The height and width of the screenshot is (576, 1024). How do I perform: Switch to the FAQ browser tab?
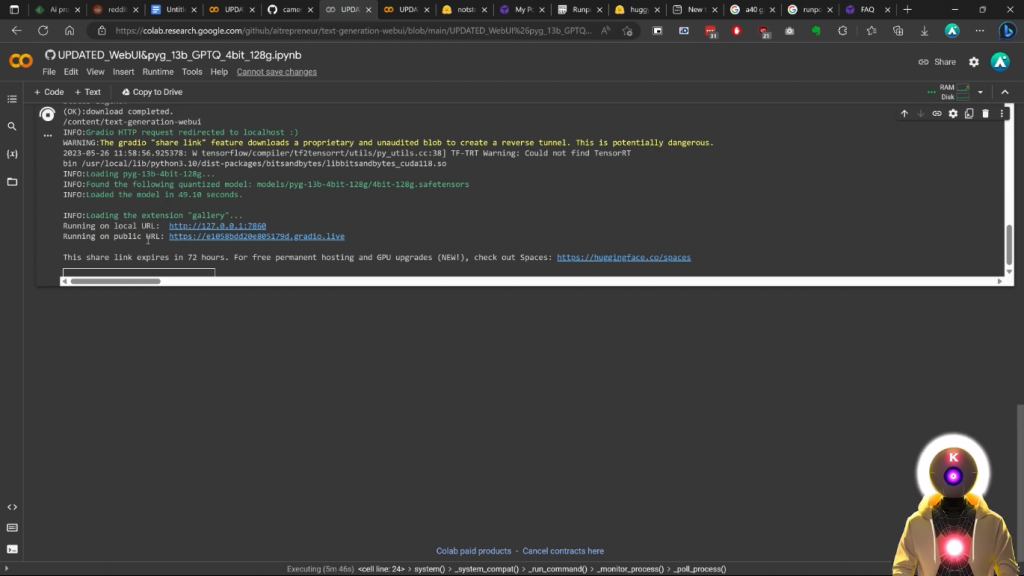[867, 10]
